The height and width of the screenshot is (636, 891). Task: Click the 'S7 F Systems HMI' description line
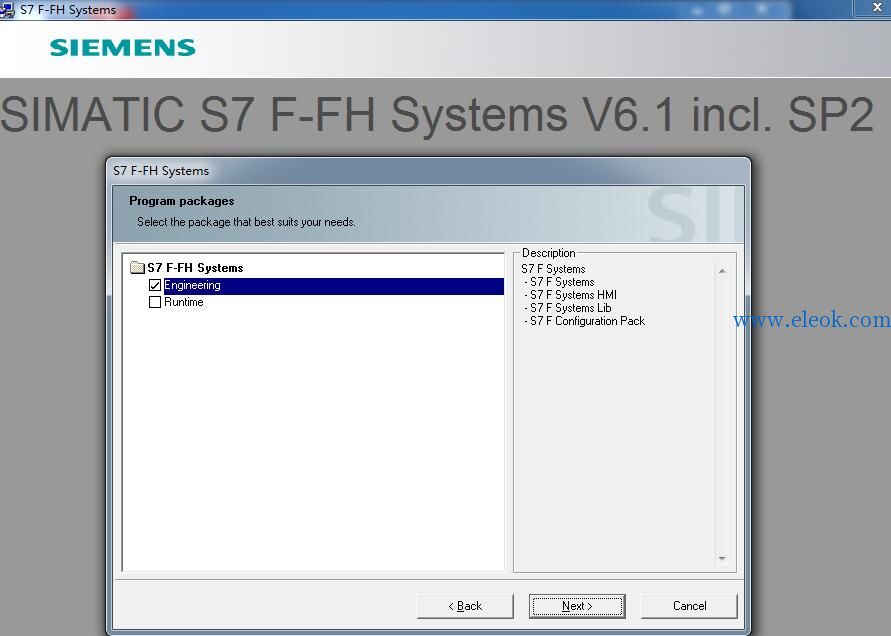tap(571, 295)
